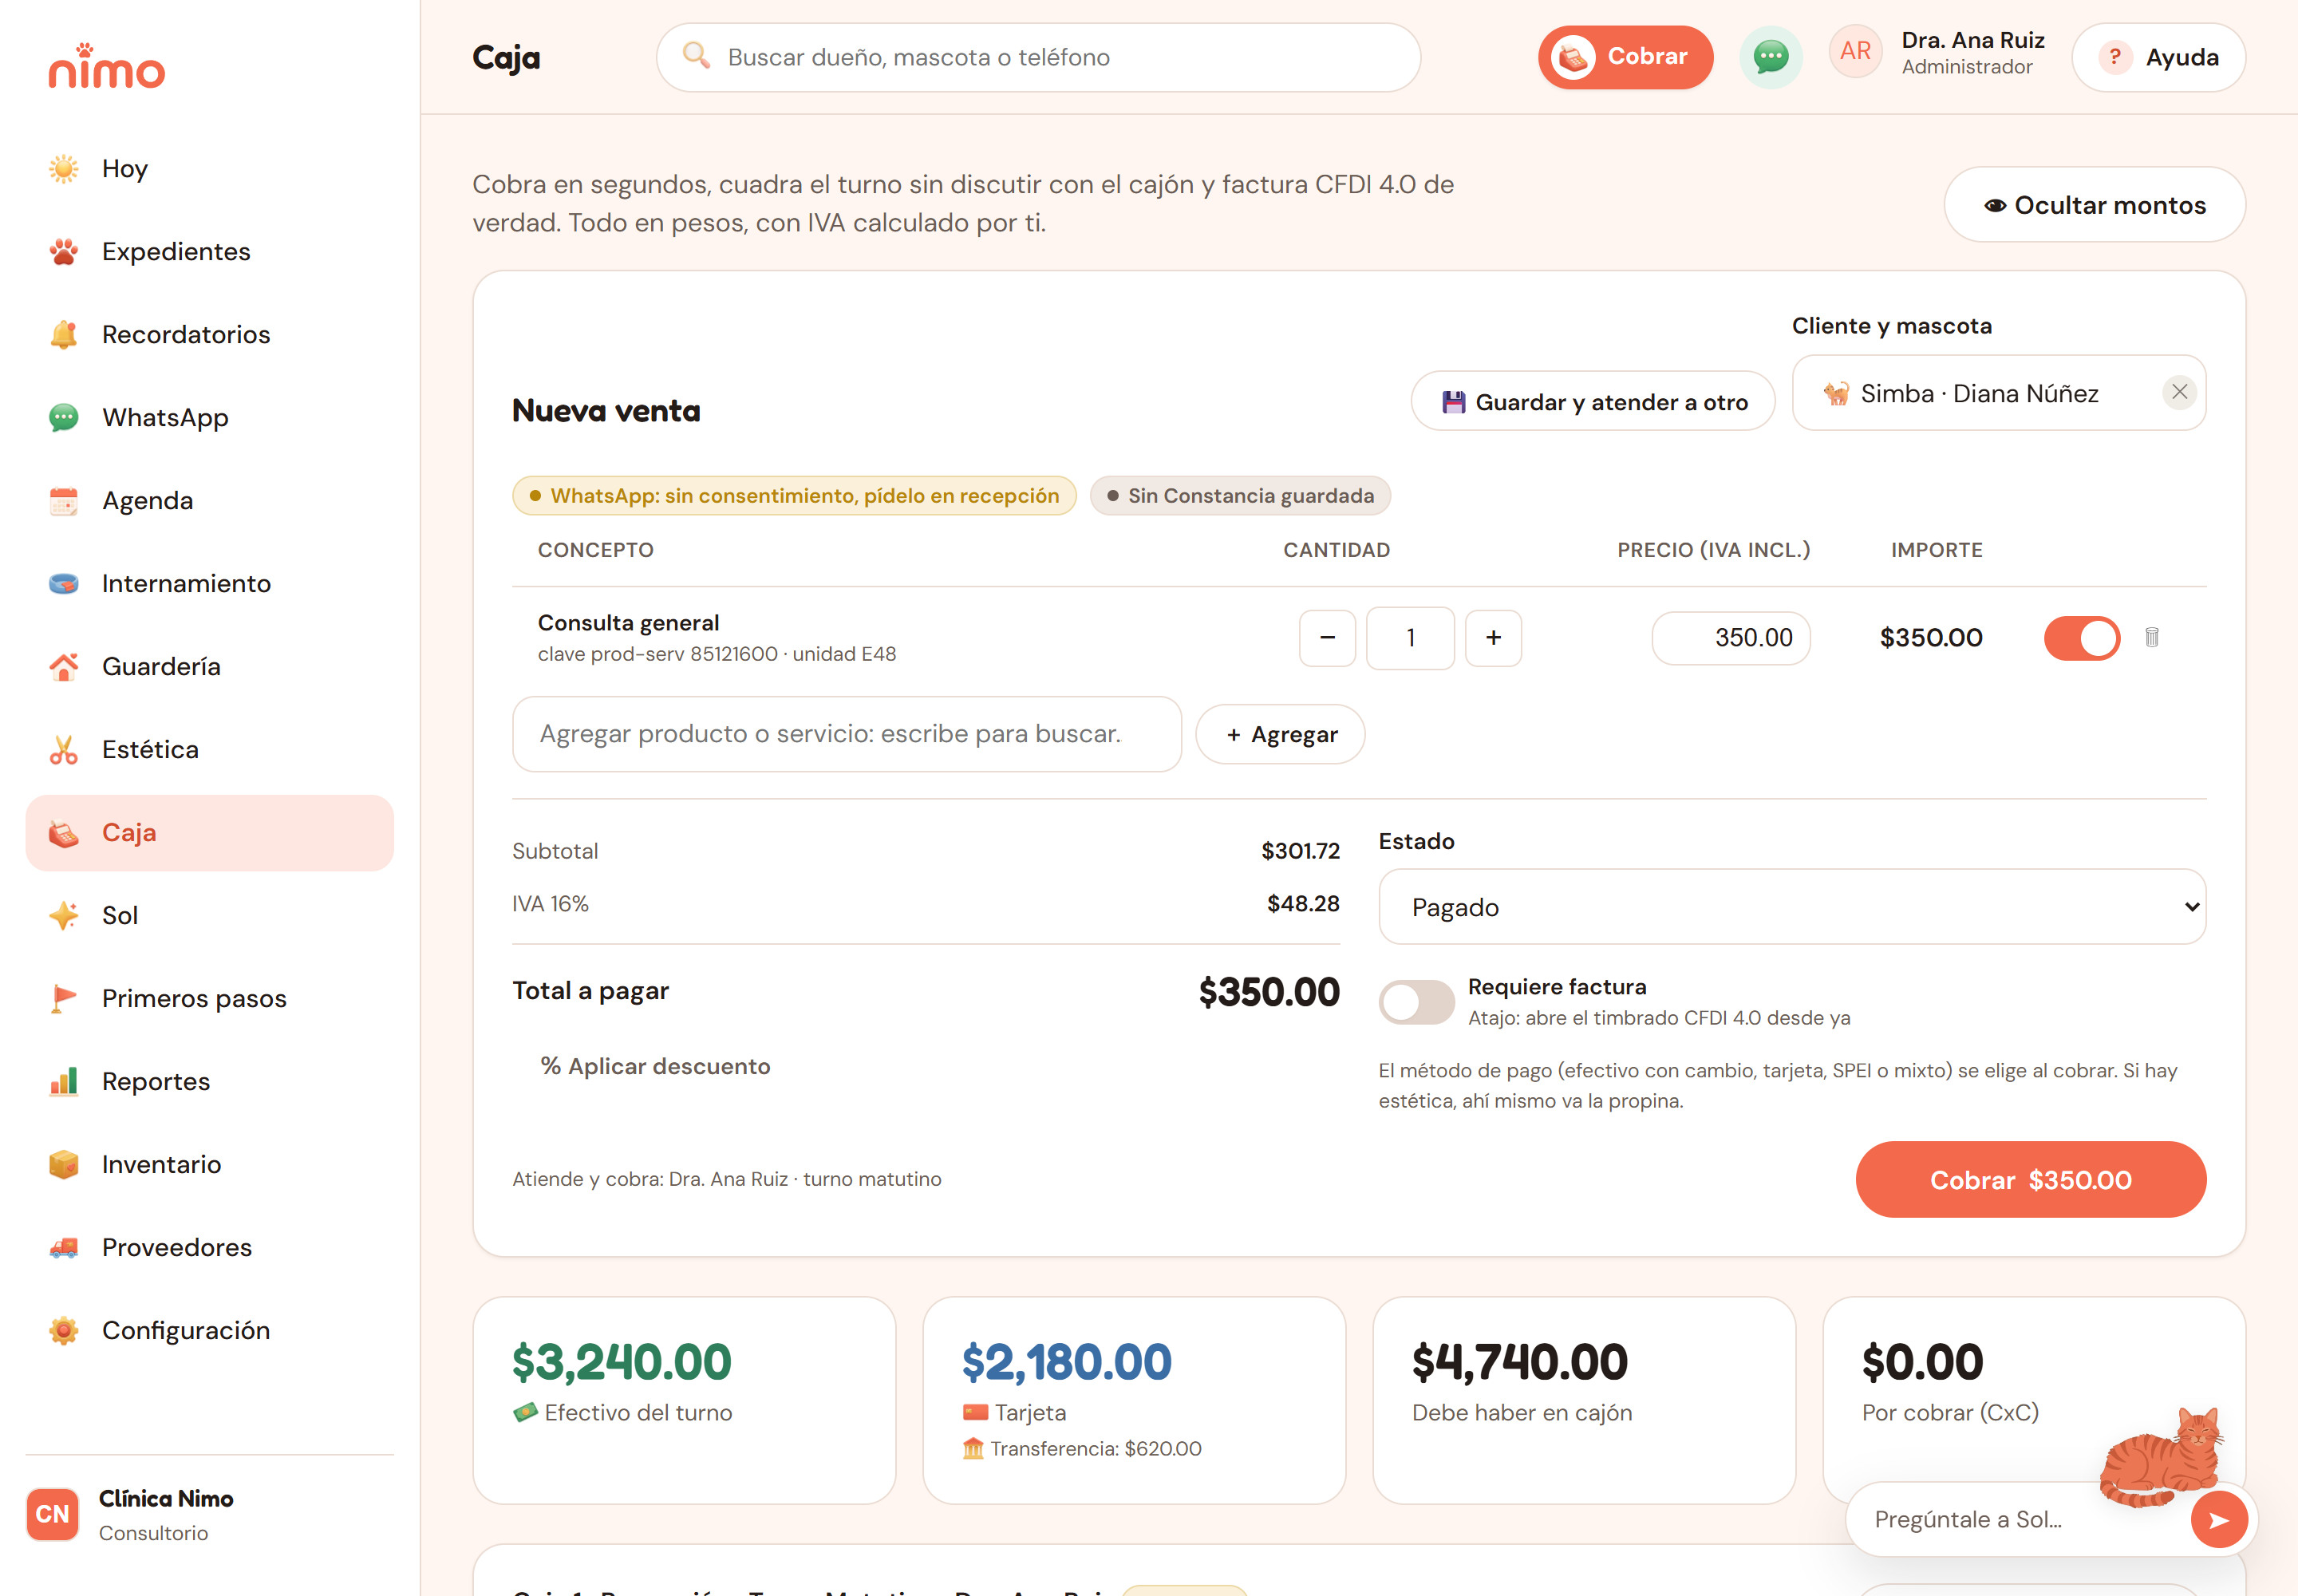
Task: Toggle the Consulta general line switch
Action: point(2082,638)
